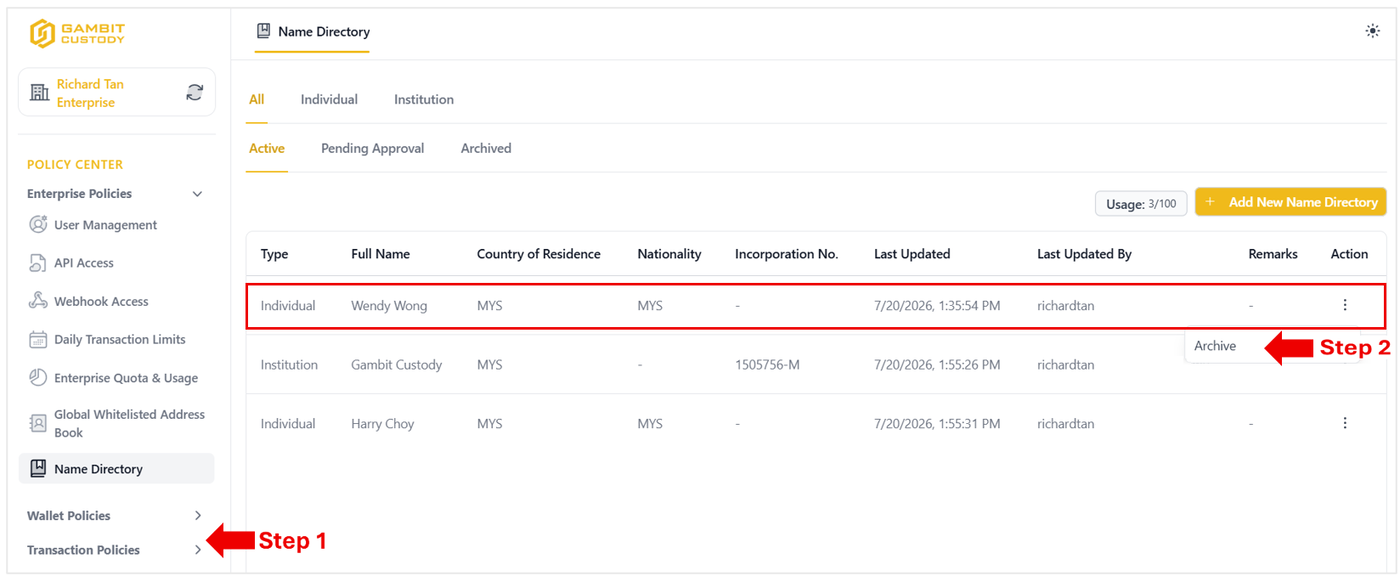This screenshot has width=1400, height=576.
Task: Click the Usage 3/100 badge
Action: [1141, 203]
